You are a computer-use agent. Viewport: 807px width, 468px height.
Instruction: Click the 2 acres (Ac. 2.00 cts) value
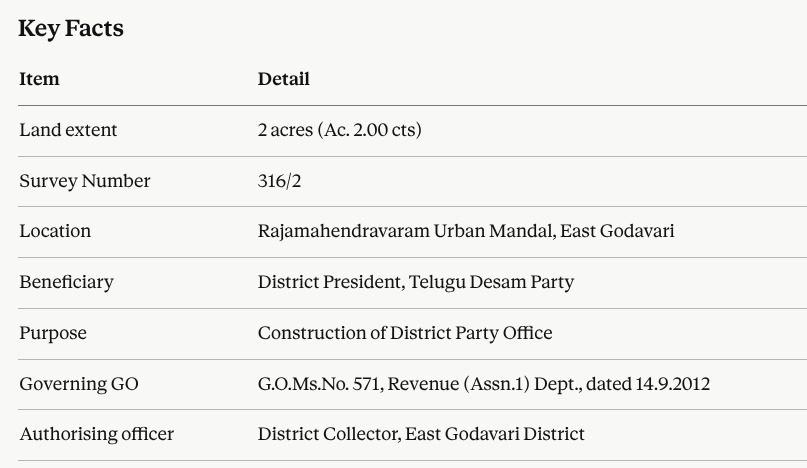[x=339, y=130]
